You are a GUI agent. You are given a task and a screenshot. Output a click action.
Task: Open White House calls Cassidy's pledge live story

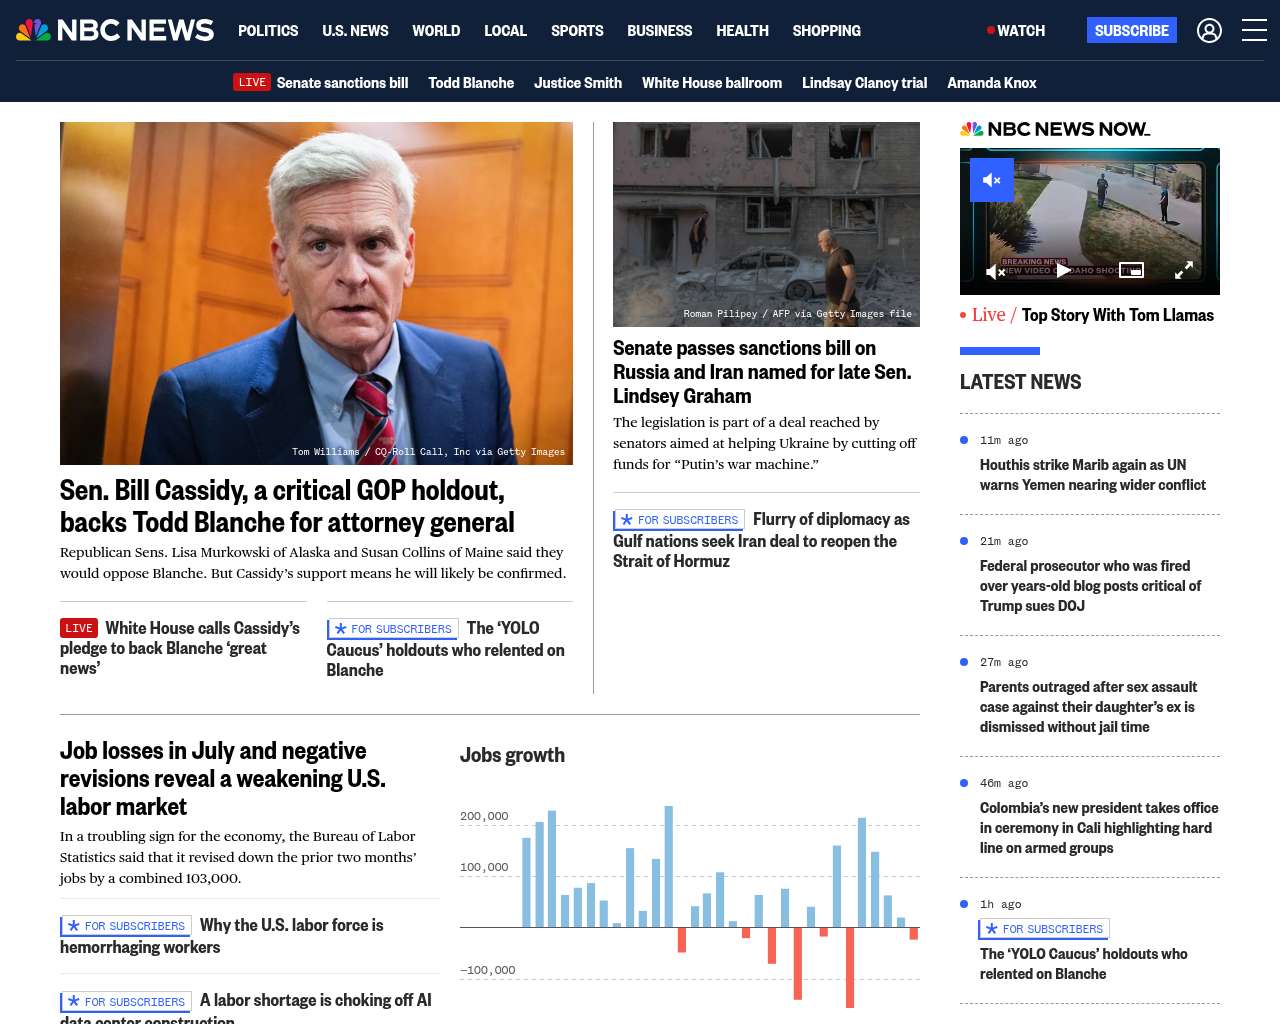[x=180, y=648]
